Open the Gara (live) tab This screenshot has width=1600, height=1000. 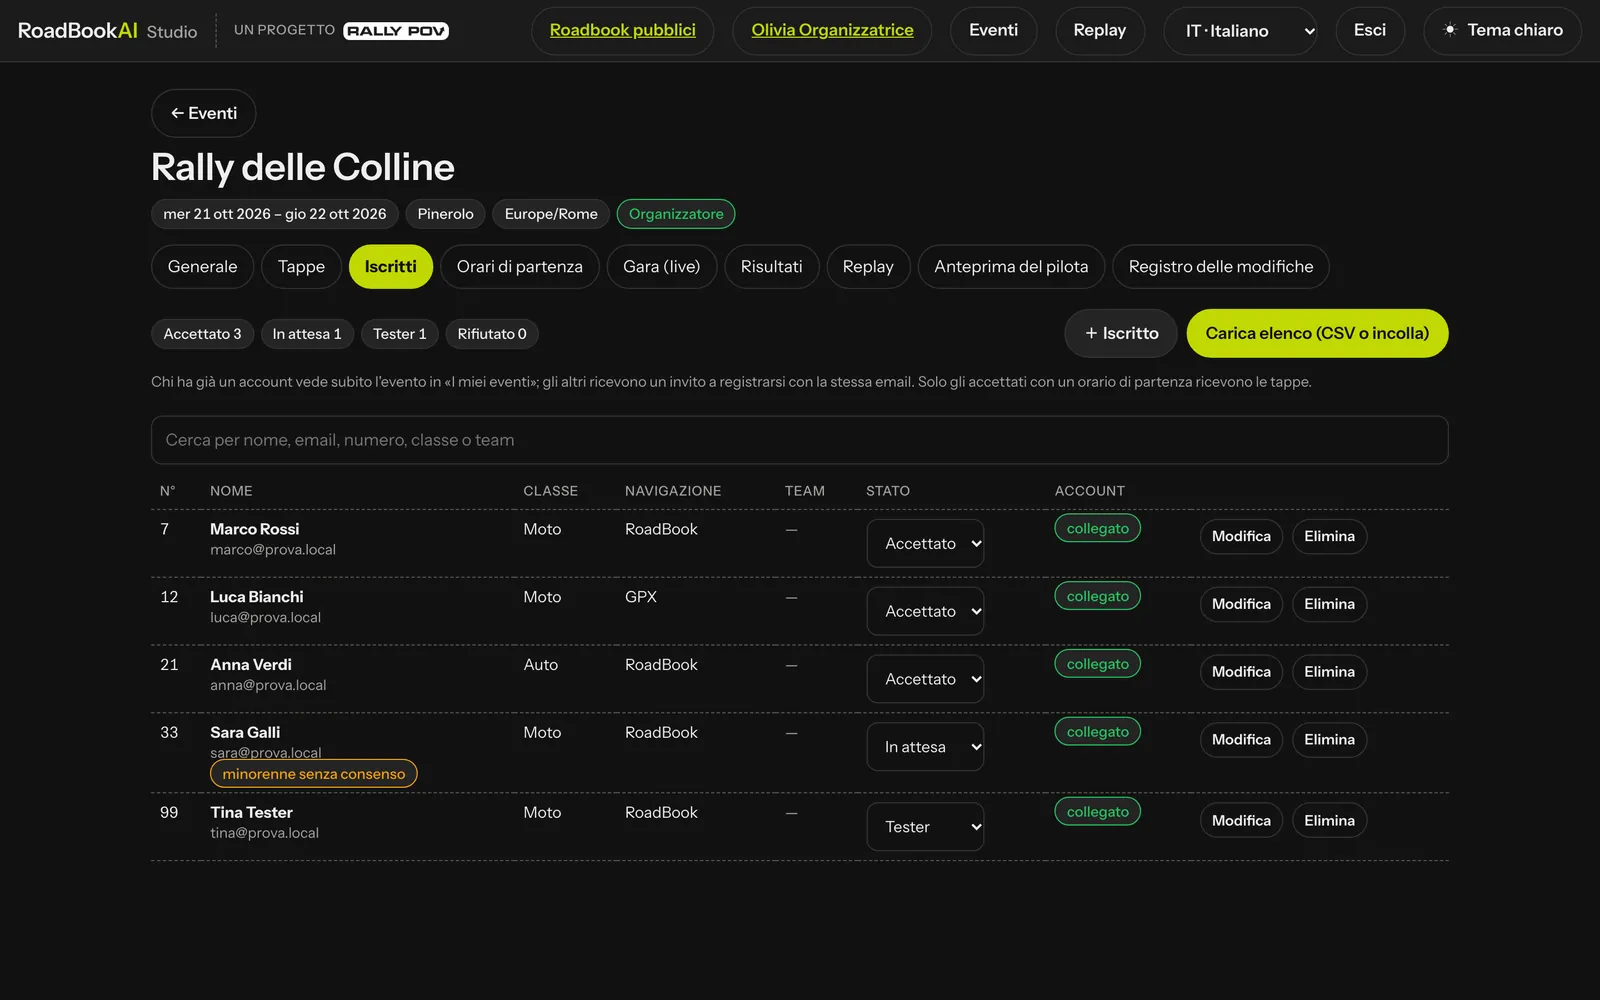[662, 267]
